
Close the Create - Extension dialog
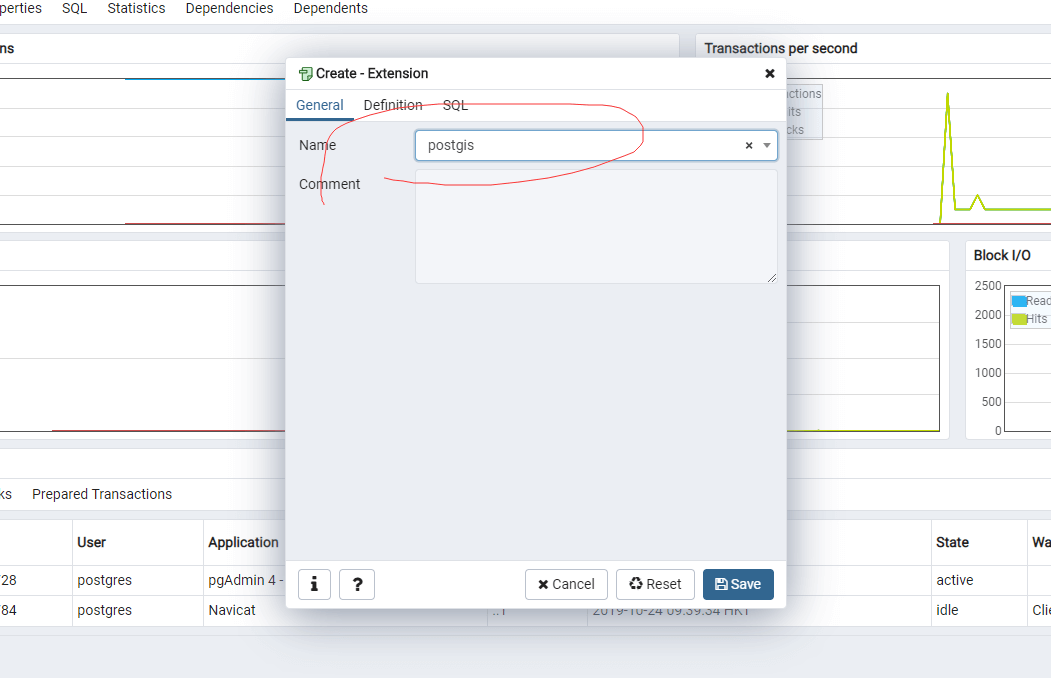tap(770, 73)
